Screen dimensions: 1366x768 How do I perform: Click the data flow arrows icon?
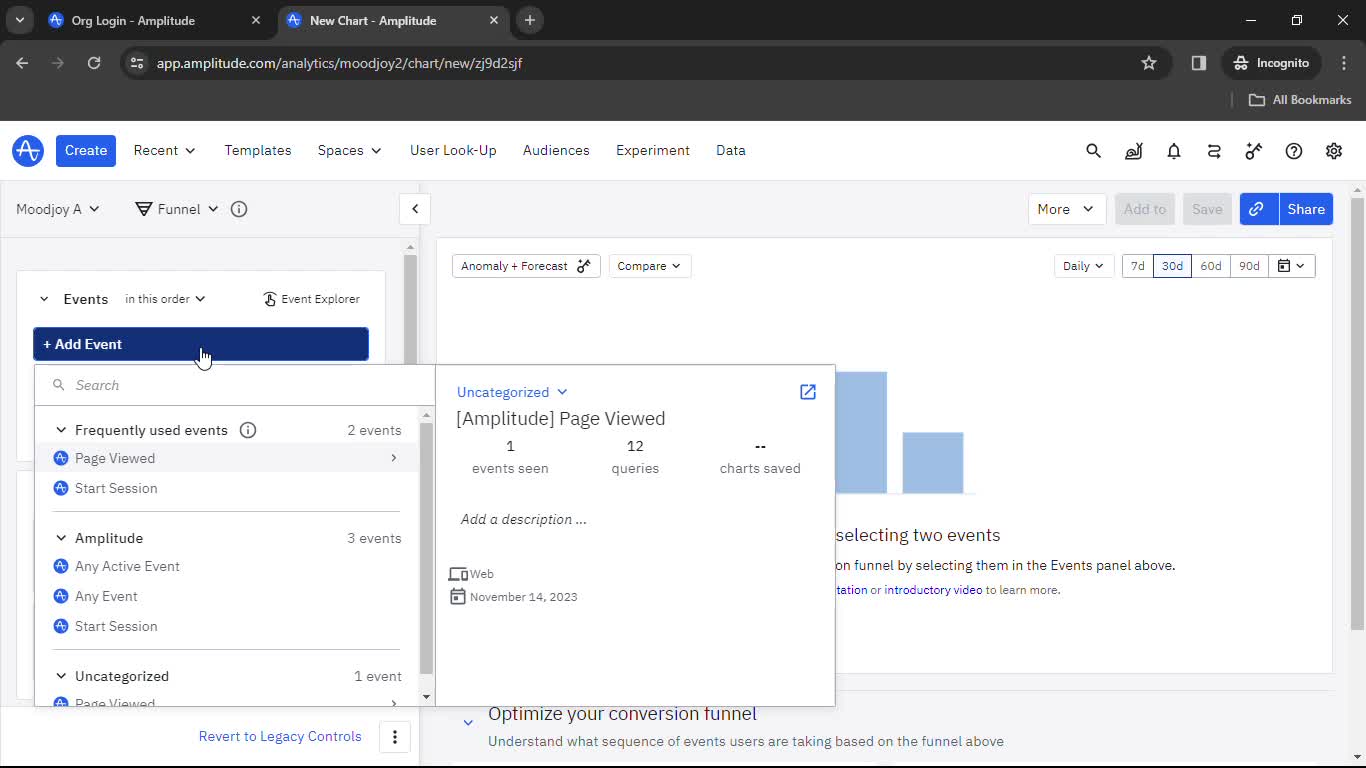(x=1214, y=151)
